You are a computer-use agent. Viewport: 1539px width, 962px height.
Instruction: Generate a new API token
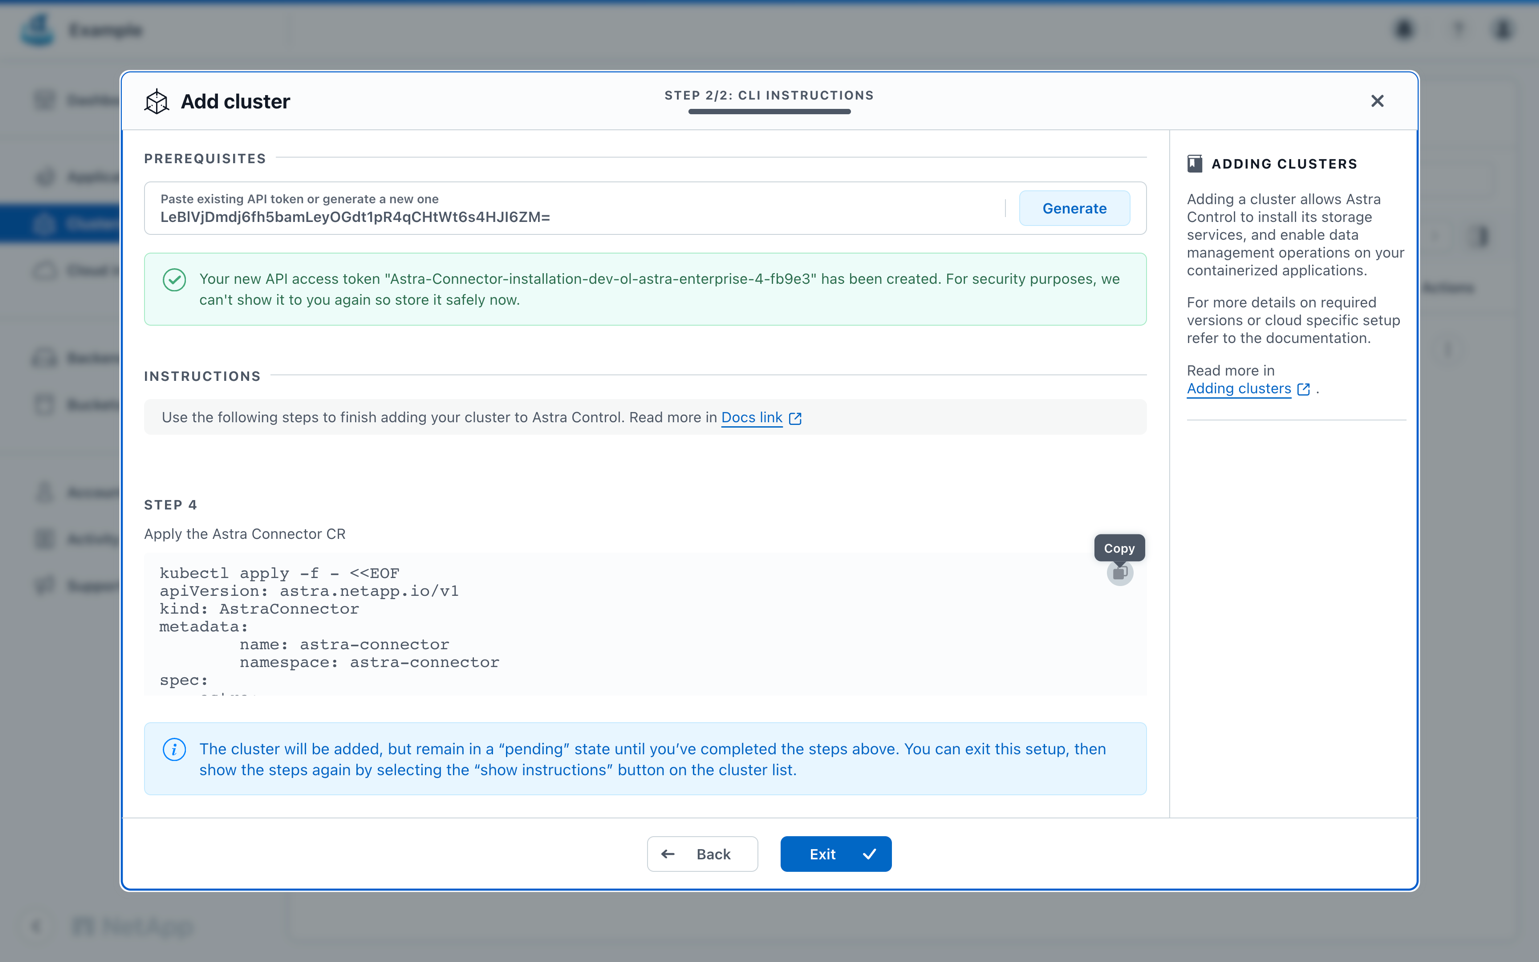click(x=1074, y=208)
